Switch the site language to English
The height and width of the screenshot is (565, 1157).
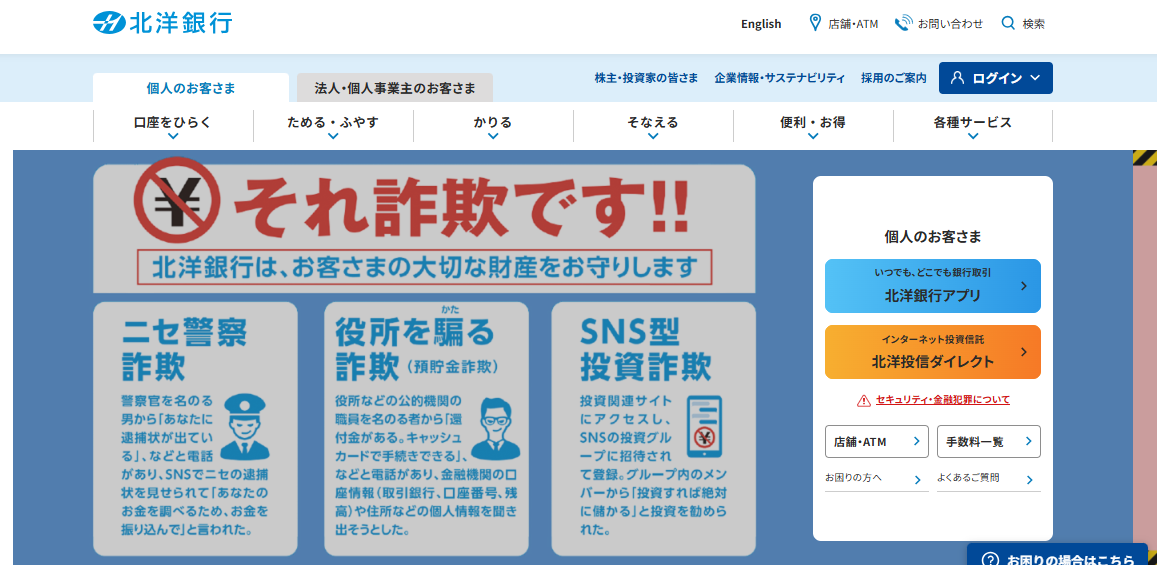pos(761,24)
